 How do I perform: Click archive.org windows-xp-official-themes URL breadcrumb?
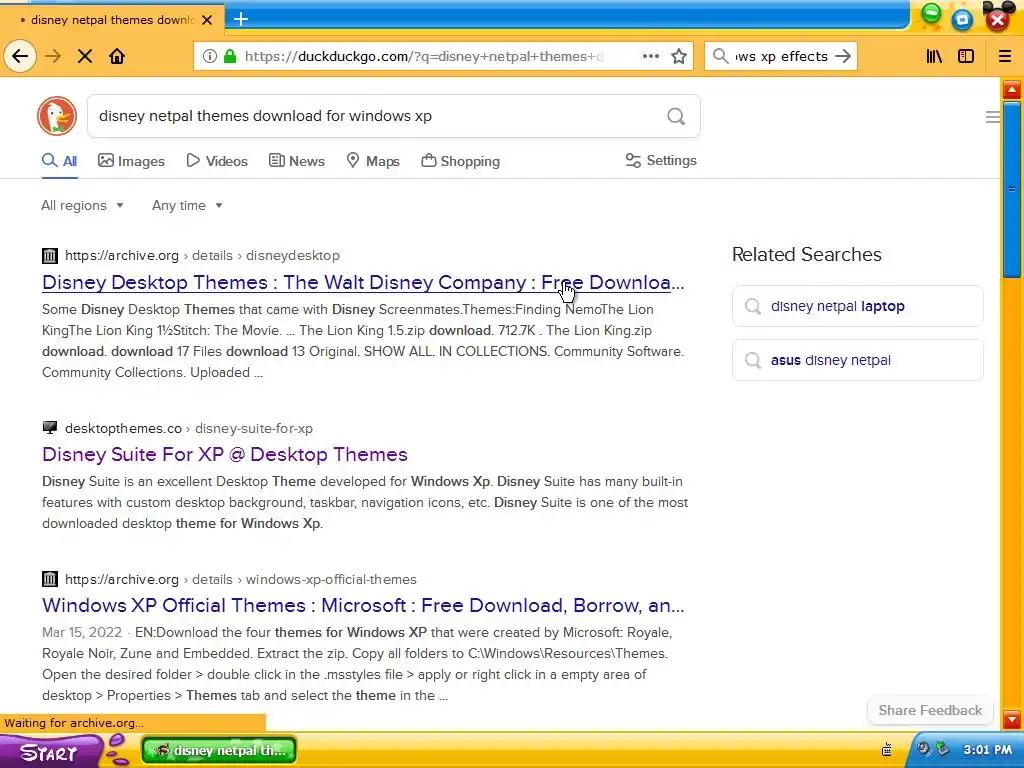[x=241, y=579]
